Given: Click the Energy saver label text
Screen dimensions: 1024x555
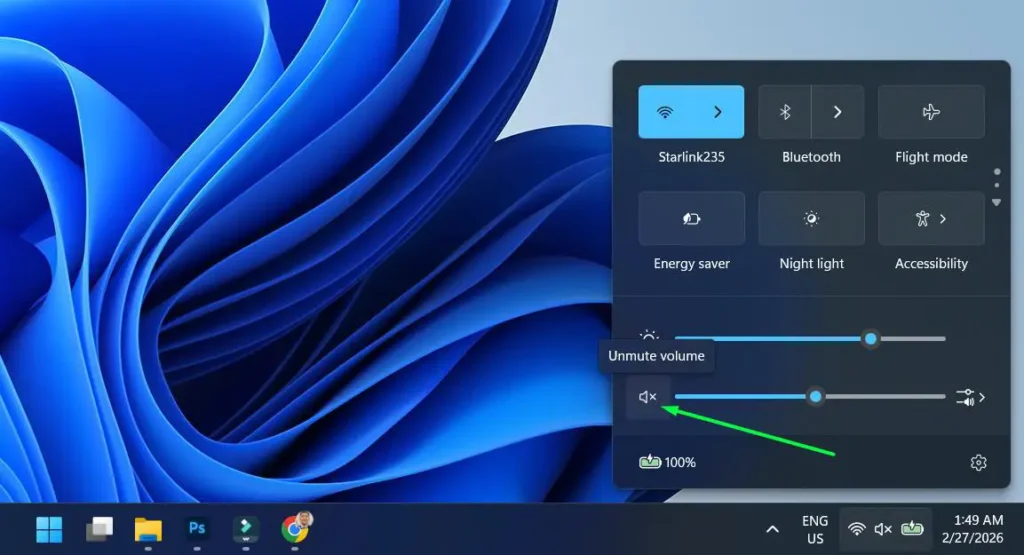Looking at the screenshot, I should (x=692, y=264).
